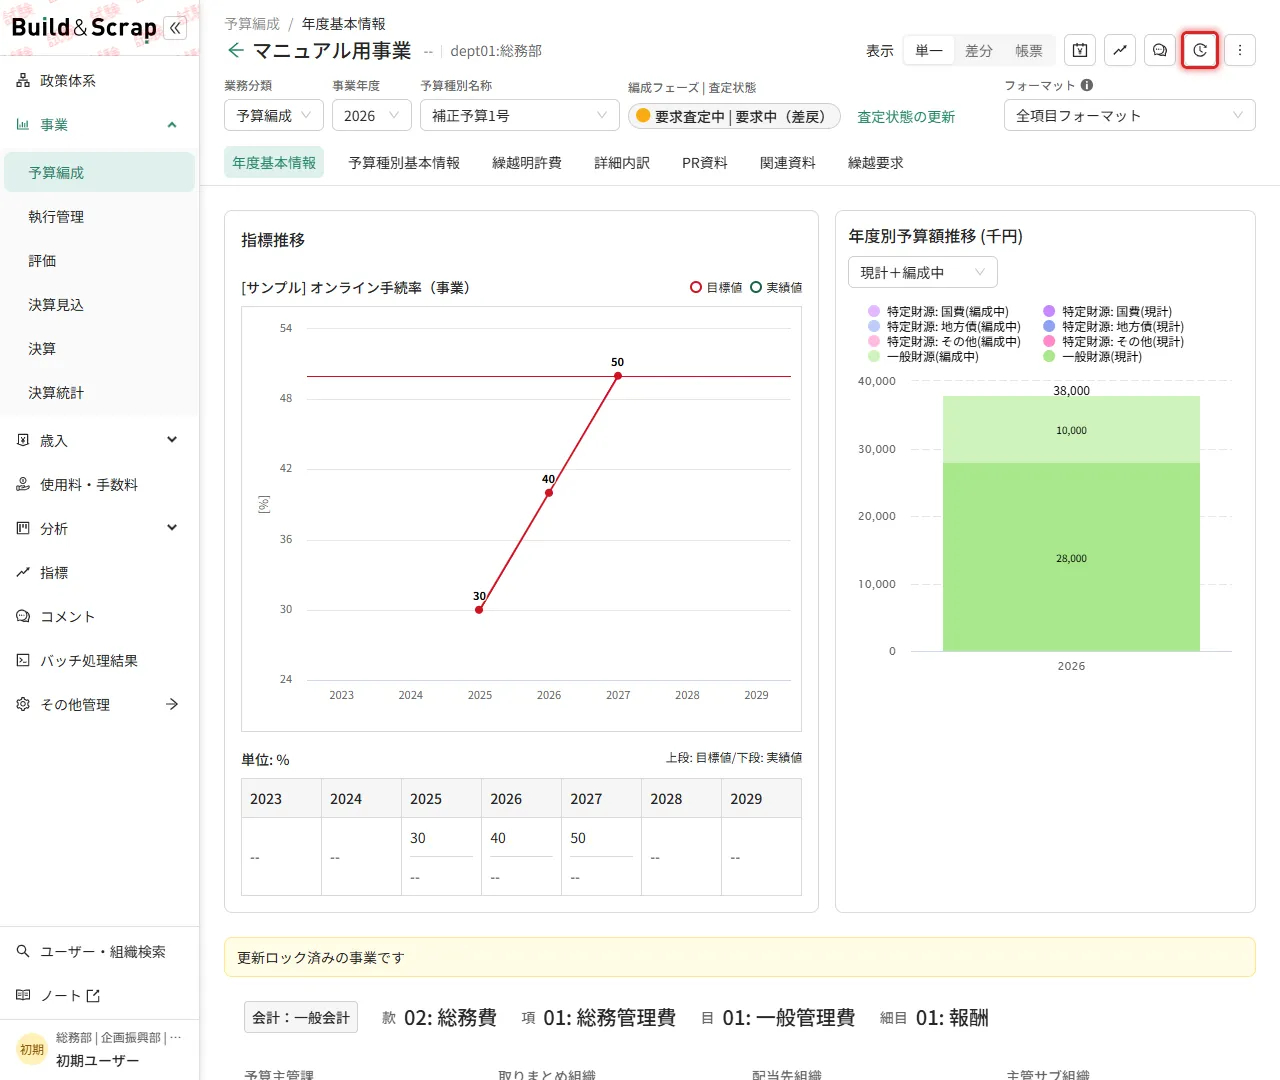Click the back arrow beside マニュアル用事業
This screenshot has height=1080, width=1280.
[x=235, y=50]
